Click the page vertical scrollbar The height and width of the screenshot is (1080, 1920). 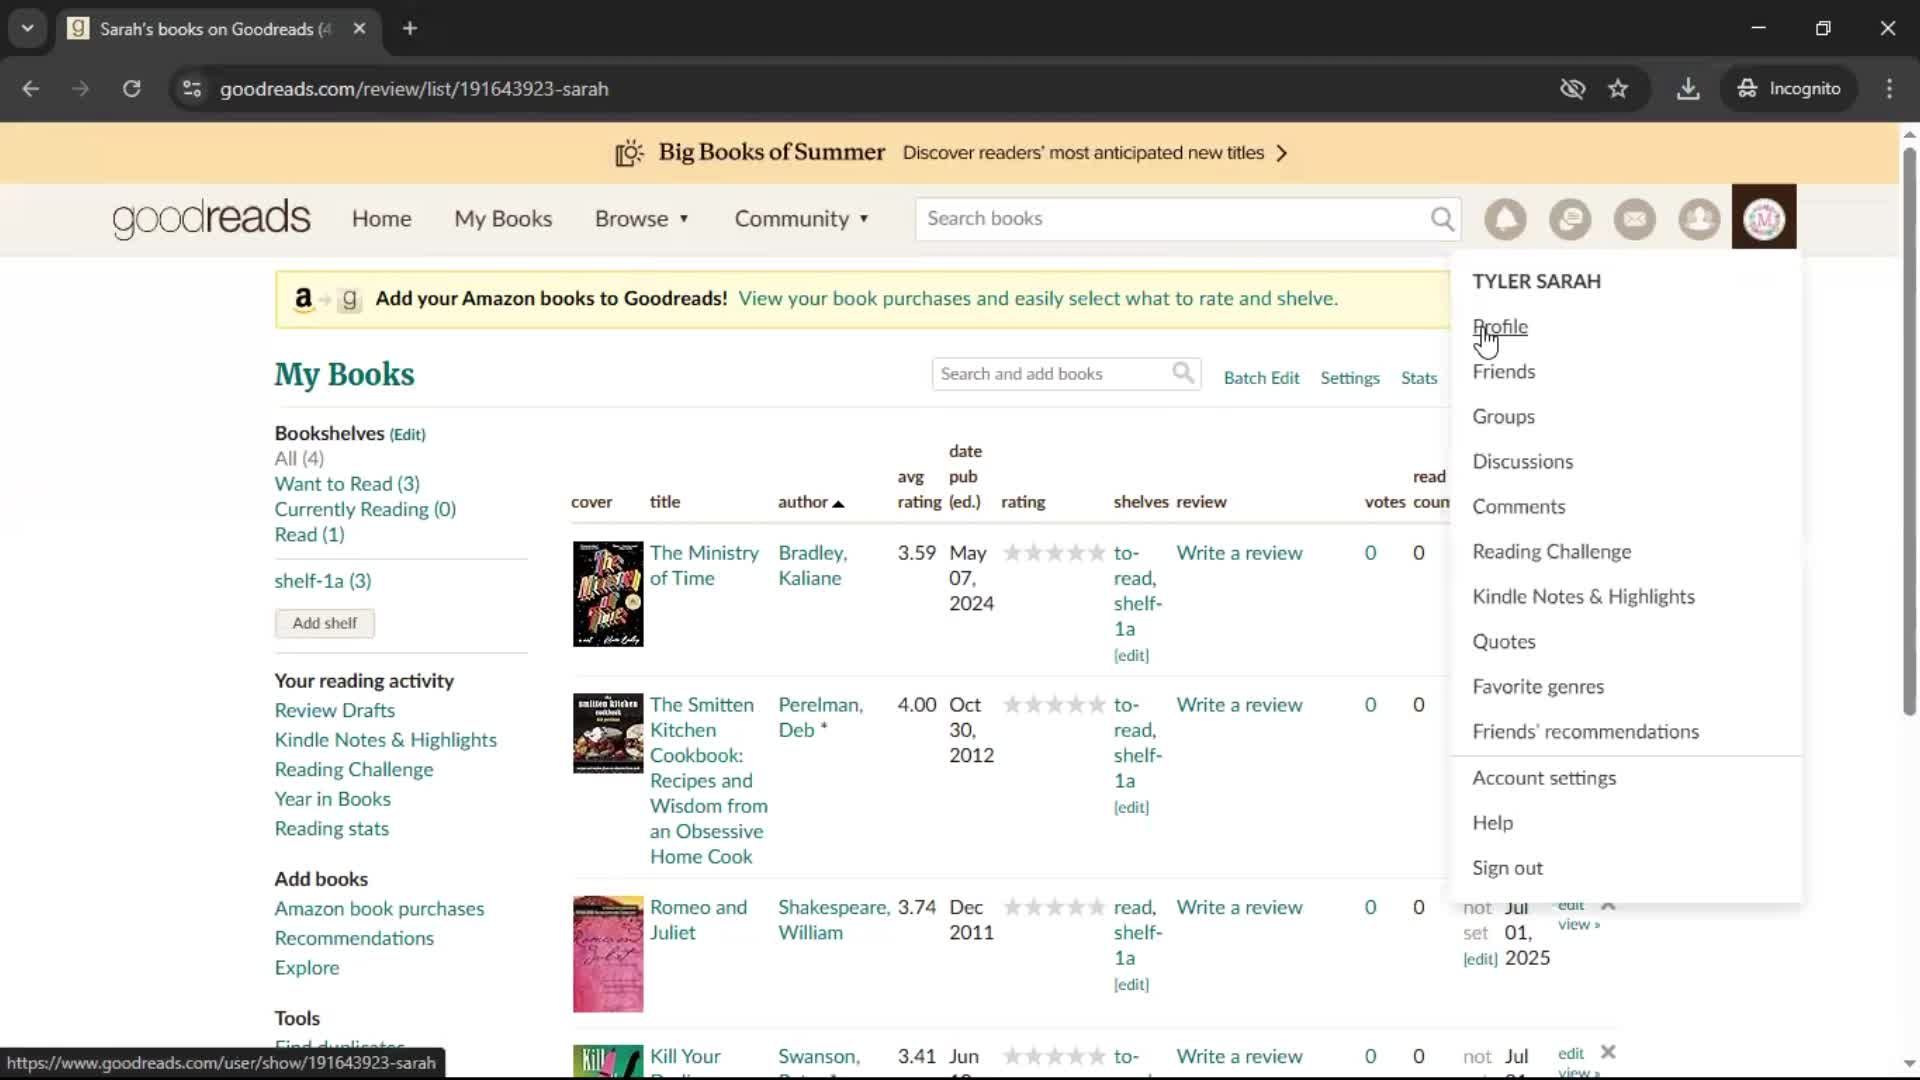click(1909, 430)
